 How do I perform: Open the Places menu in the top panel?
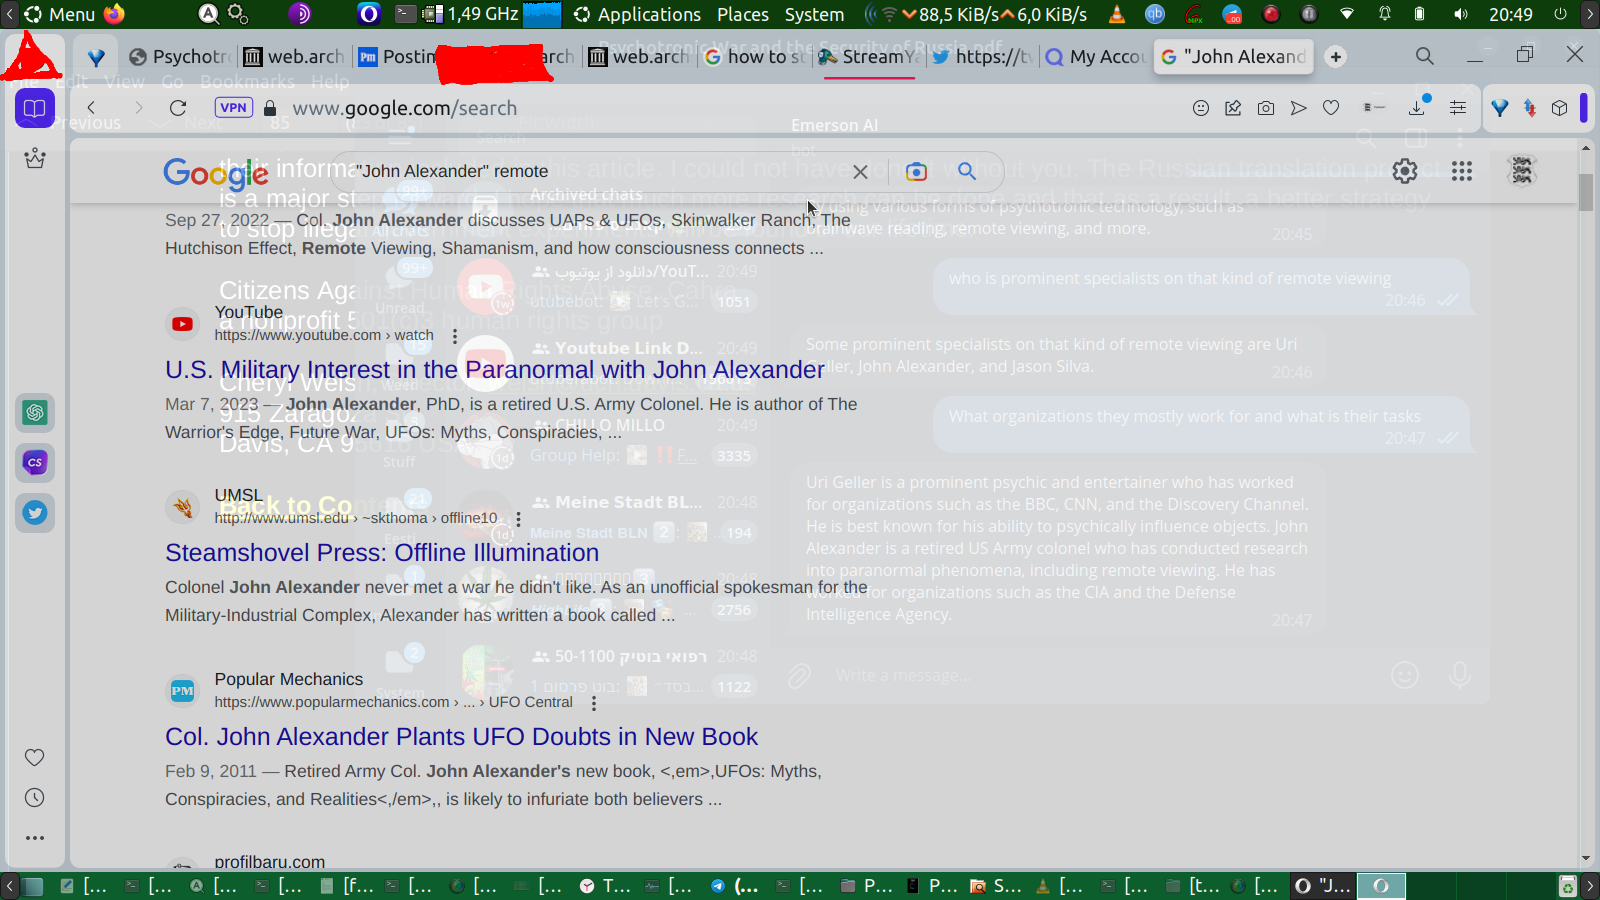(x=743, y=14)
